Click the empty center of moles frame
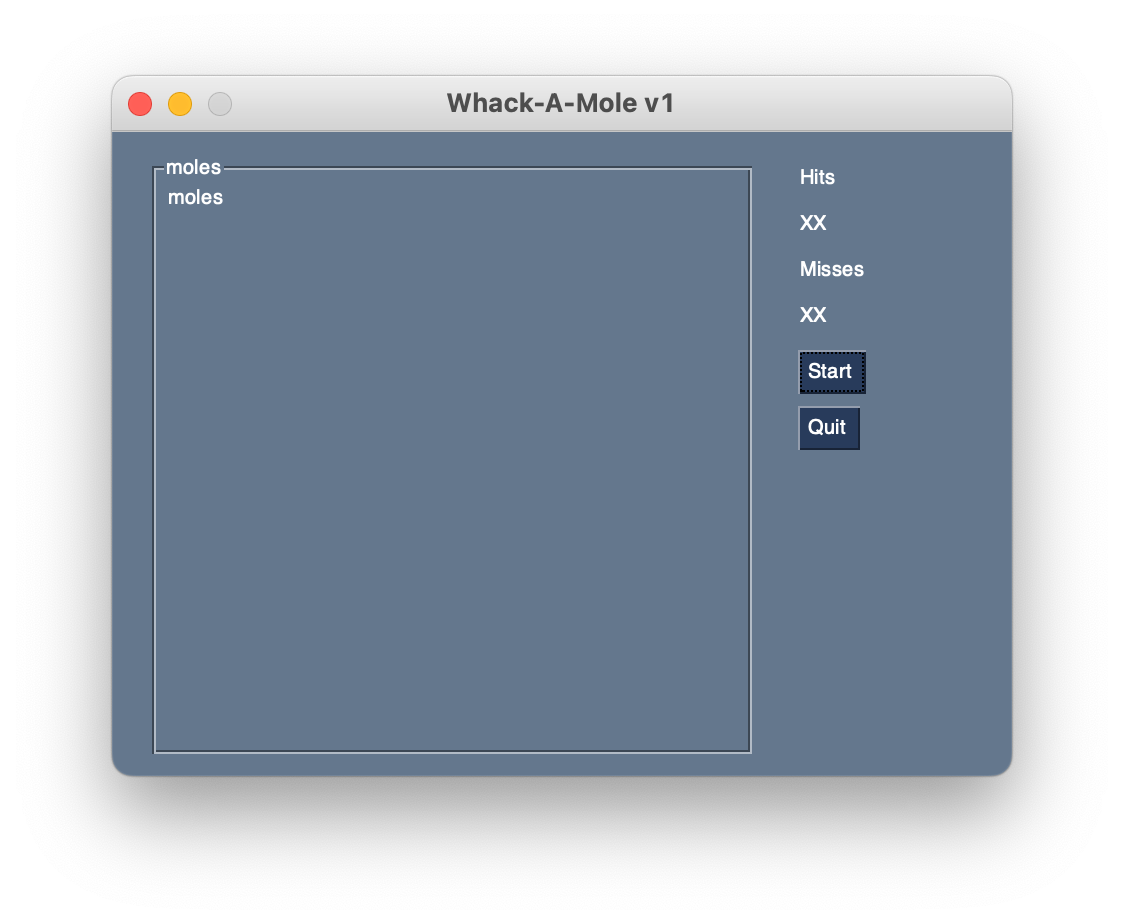 452,473
